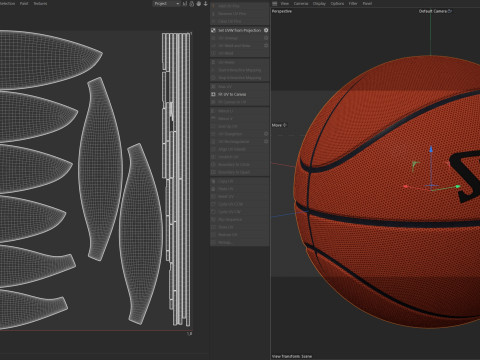
Task: Grab the green axis arrow of the gizmo
Action: tap(458, 187)
